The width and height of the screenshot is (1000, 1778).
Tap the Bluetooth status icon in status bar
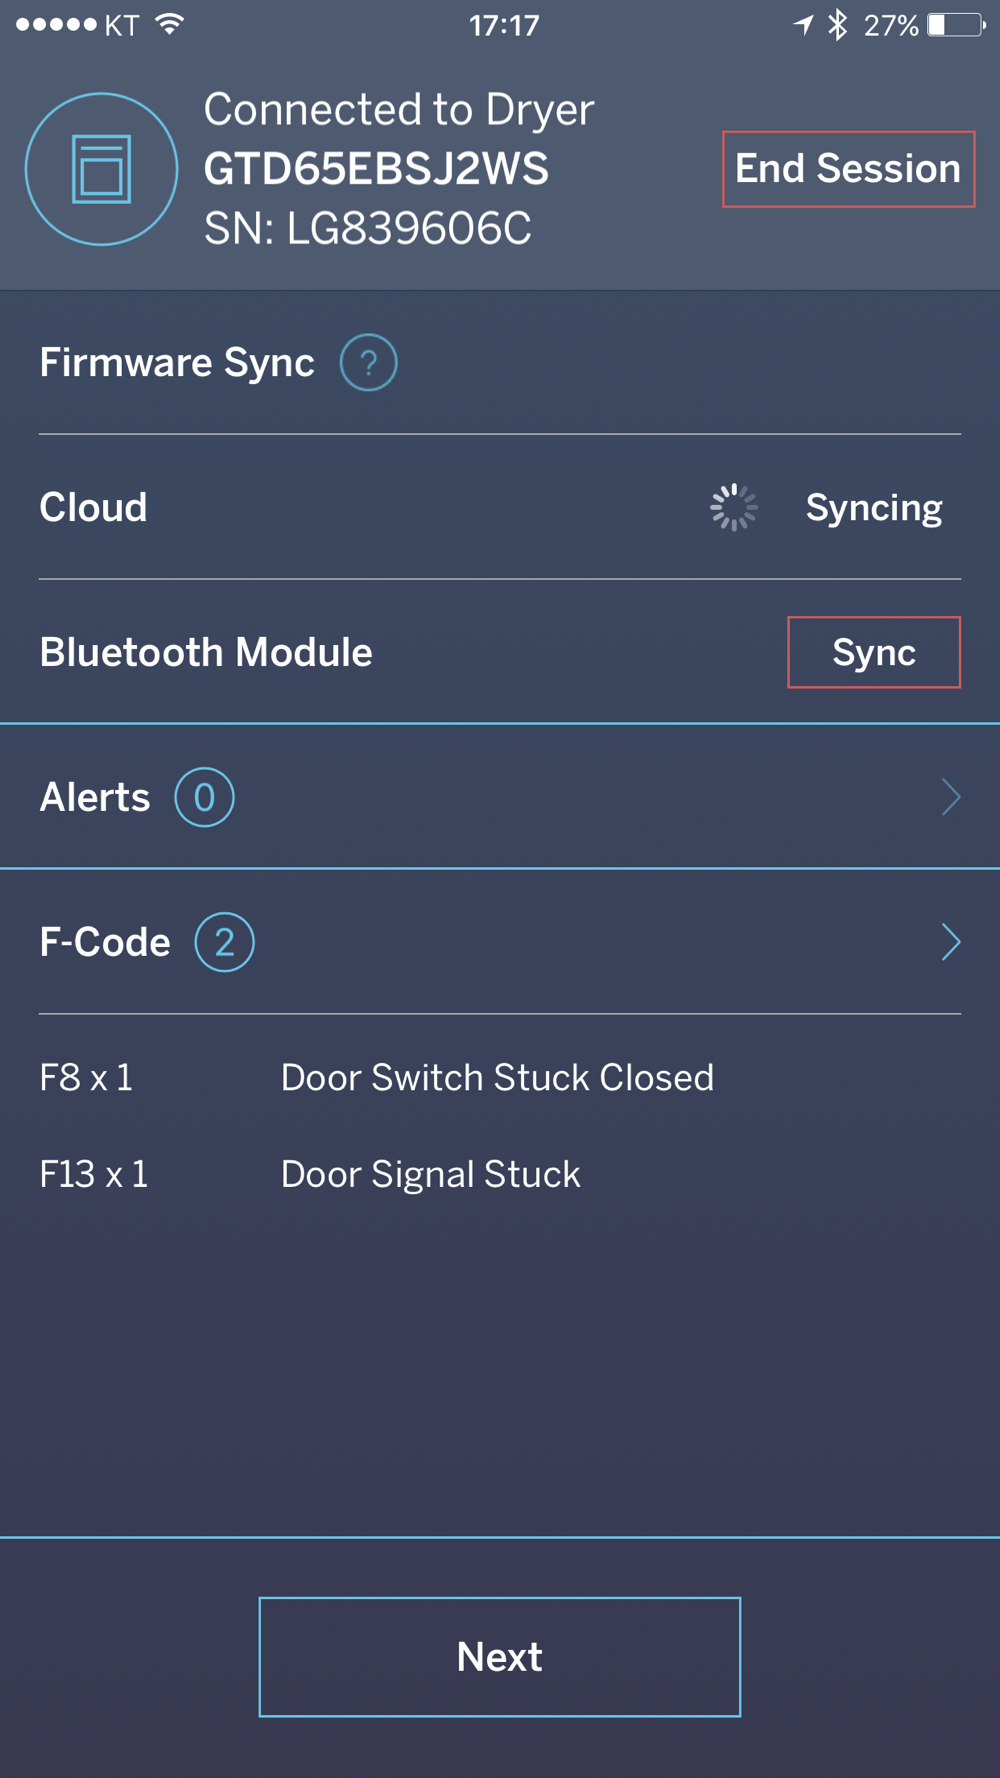838,25
